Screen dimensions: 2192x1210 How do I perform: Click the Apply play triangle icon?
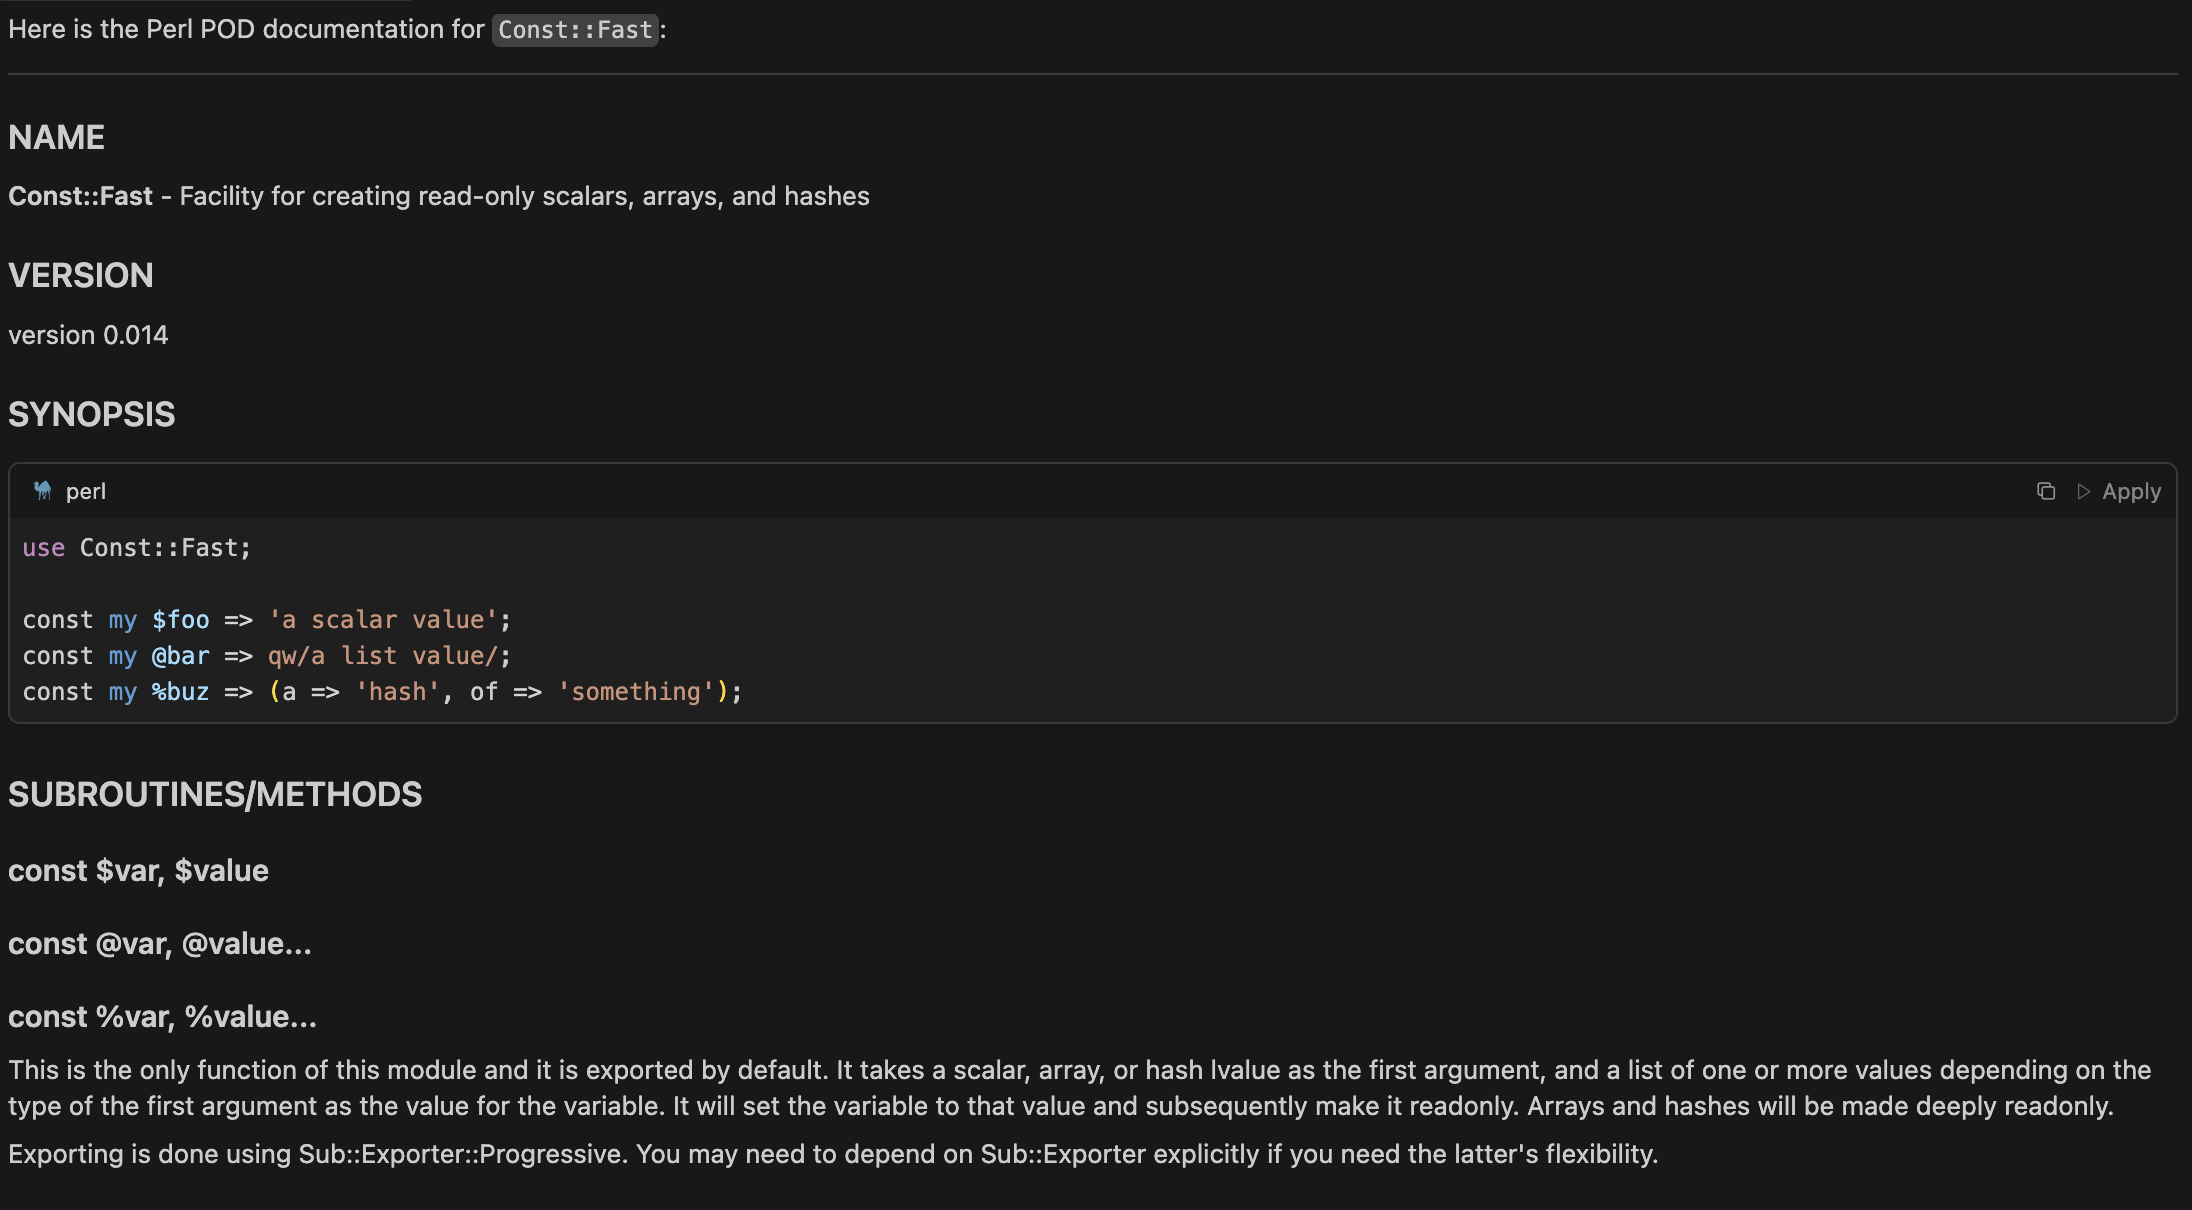(x=2084, y=491)
